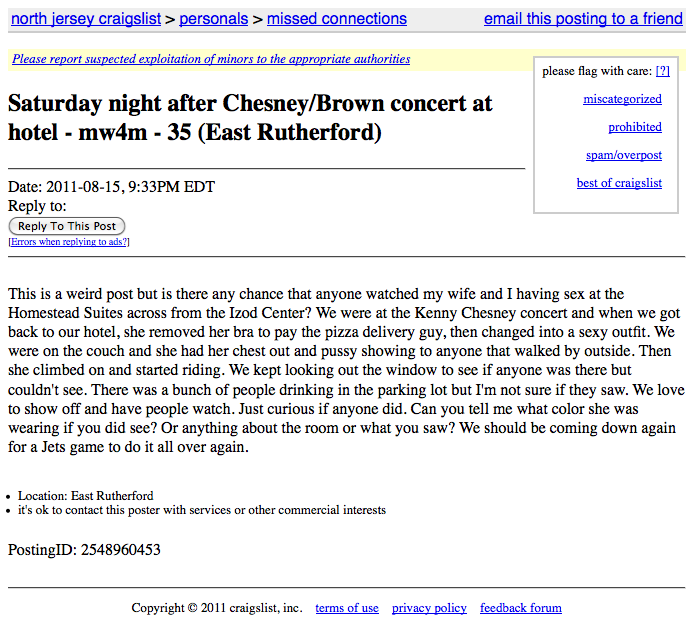694x629 pixels.
Task: Open the Errors when replying to ads link
Action: point(69,242)
